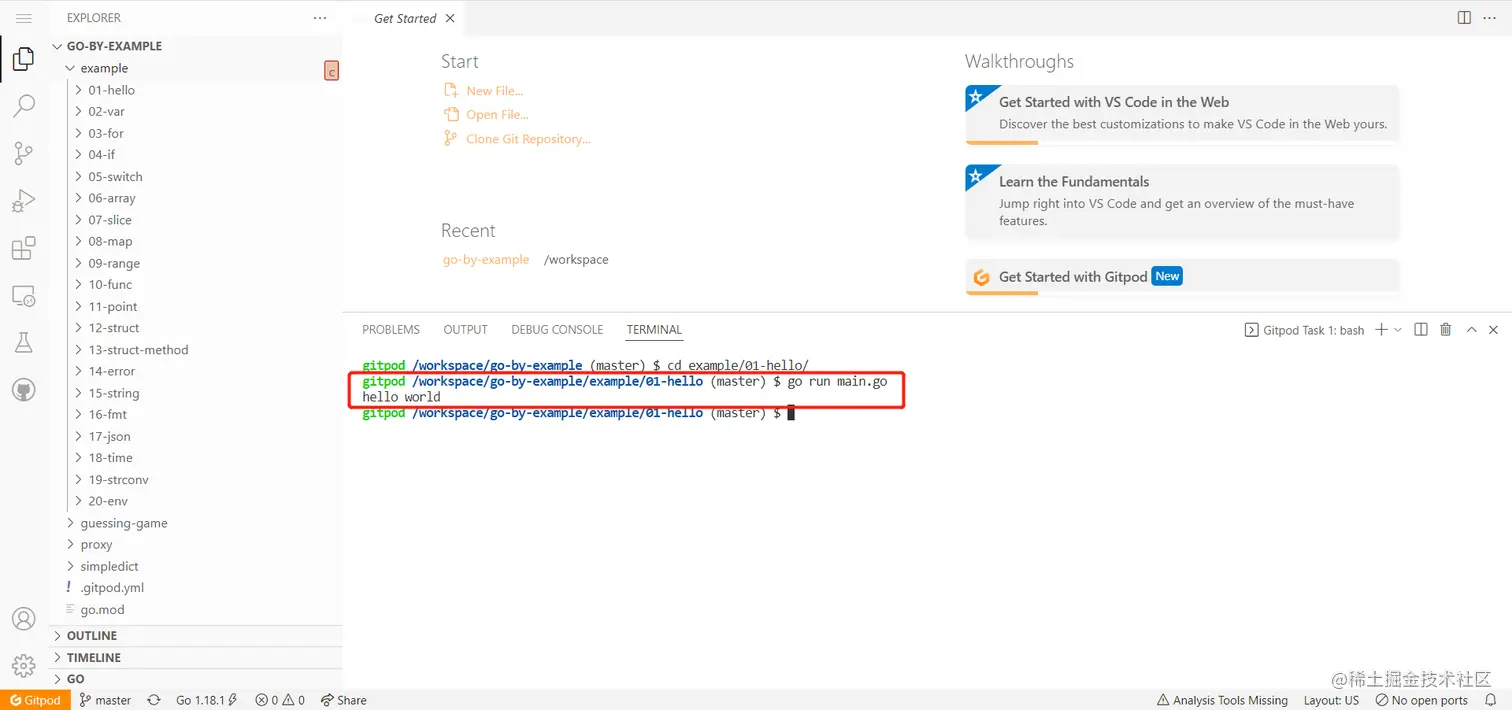Click No open ports status item
This screenshot has height=710, width=1512.
pyautogui.click(x=1422, y=700)
